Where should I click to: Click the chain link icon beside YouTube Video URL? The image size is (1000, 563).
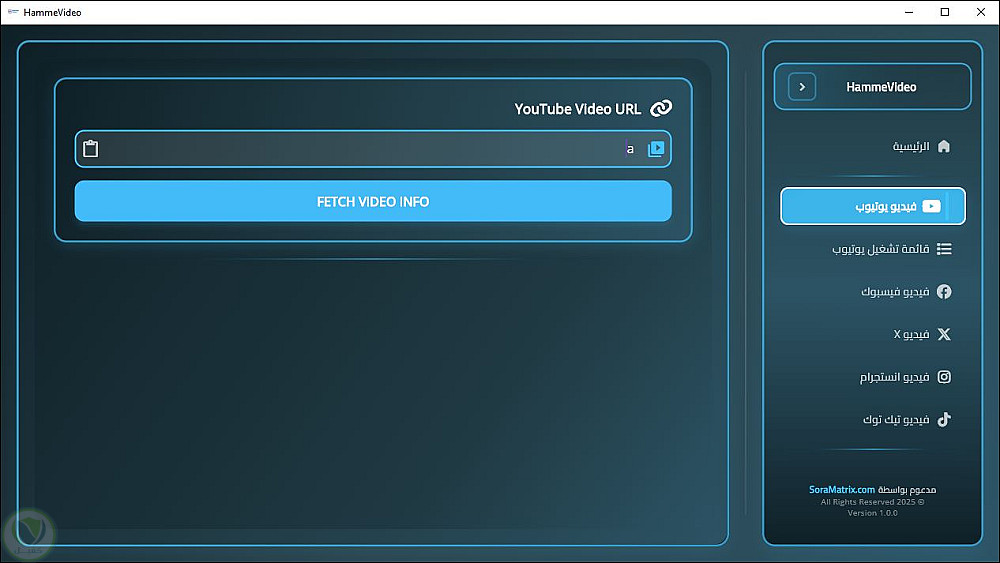[x=661, y=108]
